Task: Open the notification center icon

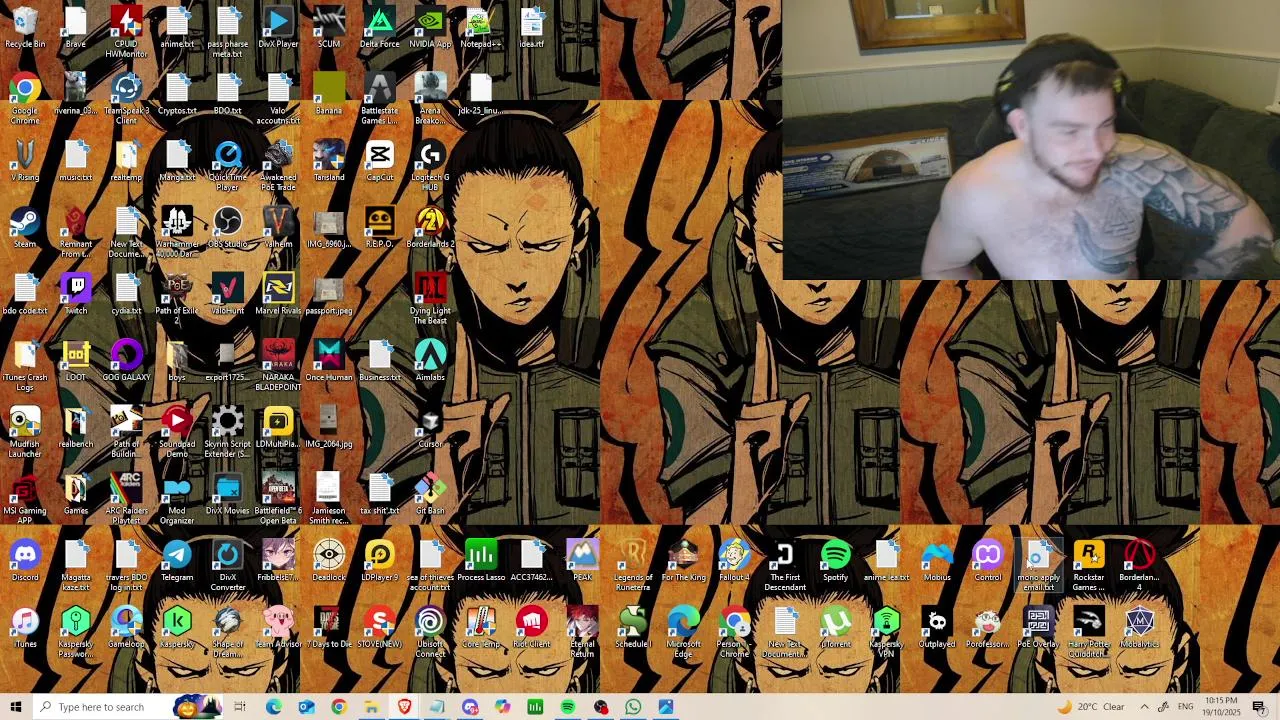Action: 1259,707
